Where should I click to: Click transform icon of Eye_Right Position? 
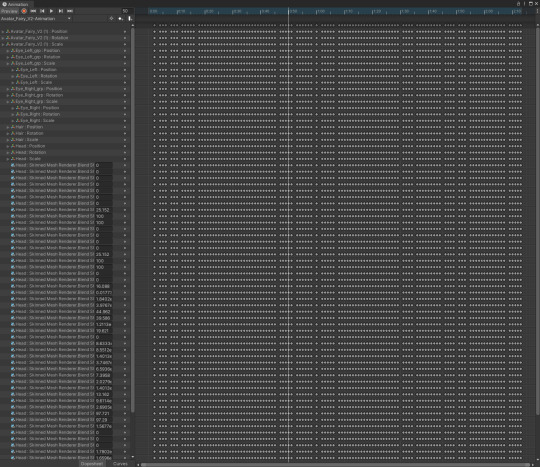(x=18, y=108)
